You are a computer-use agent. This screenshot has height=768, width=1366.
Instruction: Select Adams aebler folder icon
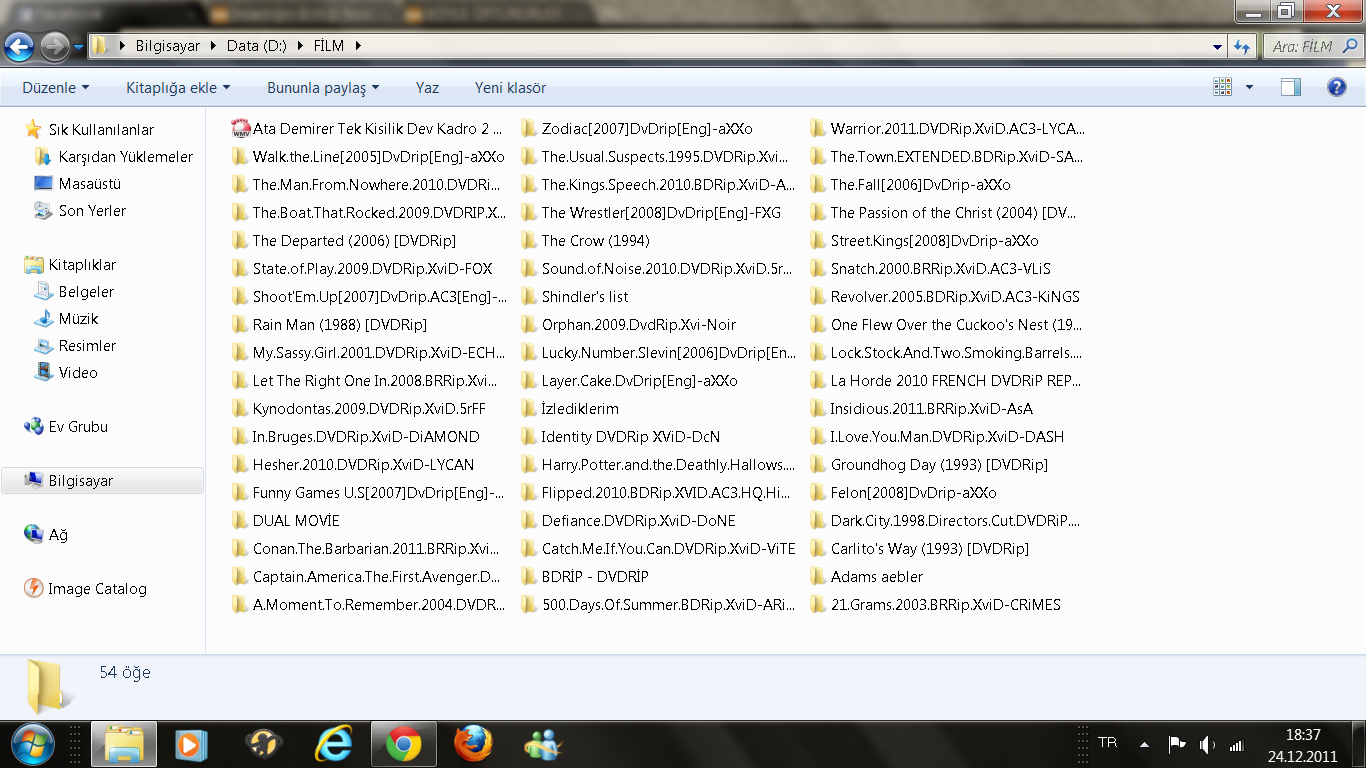click(818, 577)
